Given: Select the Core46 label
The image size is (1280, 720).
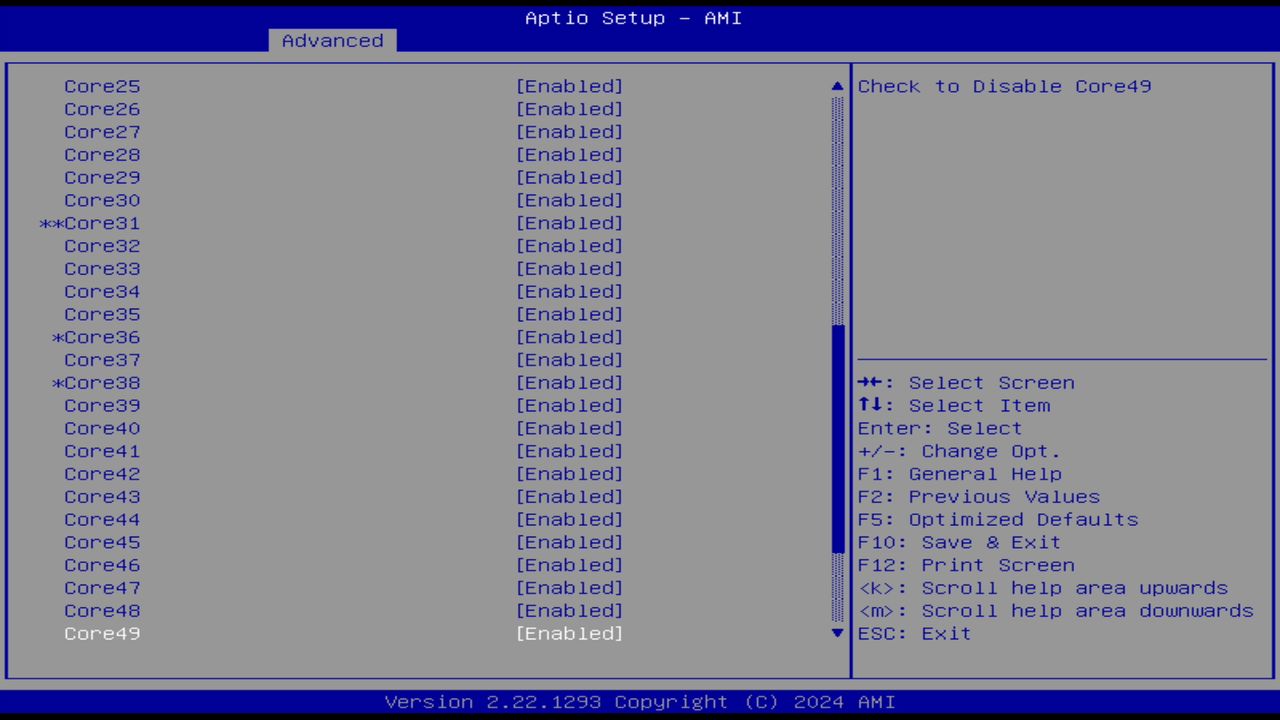Looking at the screenshot, I should (x=102, y=565).
